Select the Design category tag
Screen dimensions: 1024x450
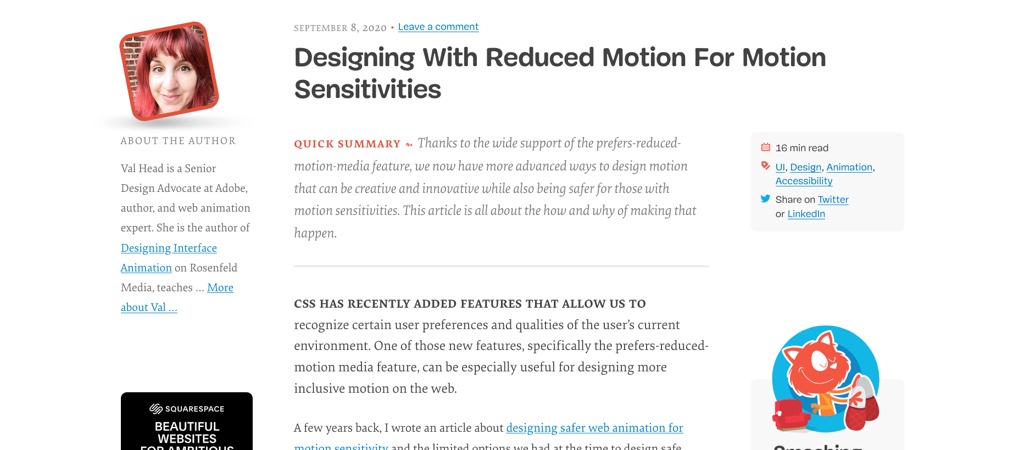pyautogui.click(x=805, y=167)
